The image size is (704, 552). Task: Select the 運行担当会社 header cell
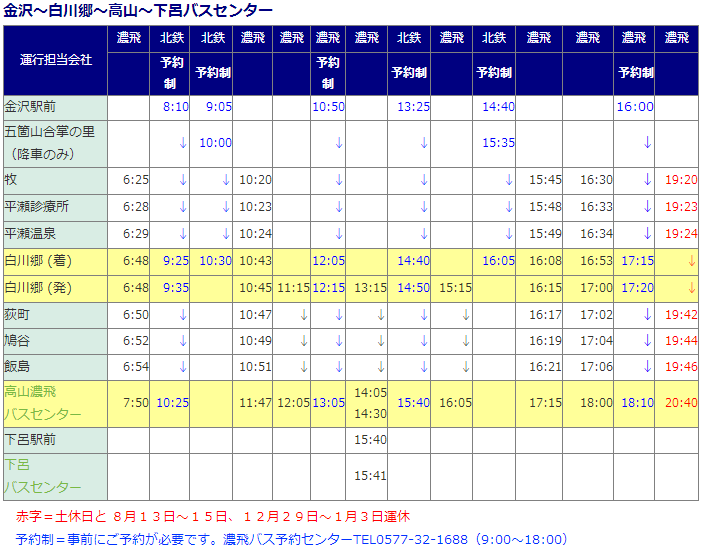[56, 60]
